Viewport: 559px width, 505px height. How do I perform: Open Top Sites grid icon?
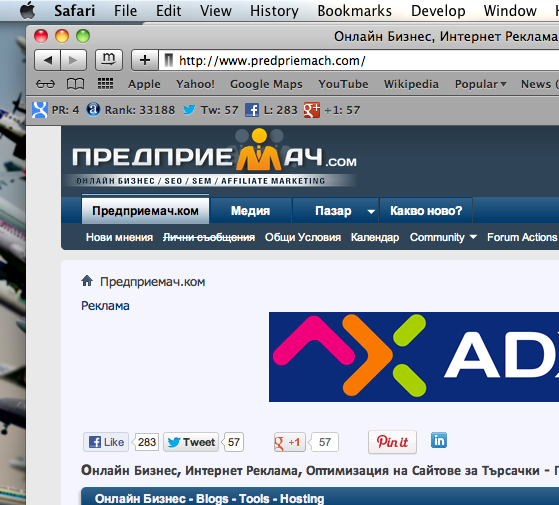106,84
